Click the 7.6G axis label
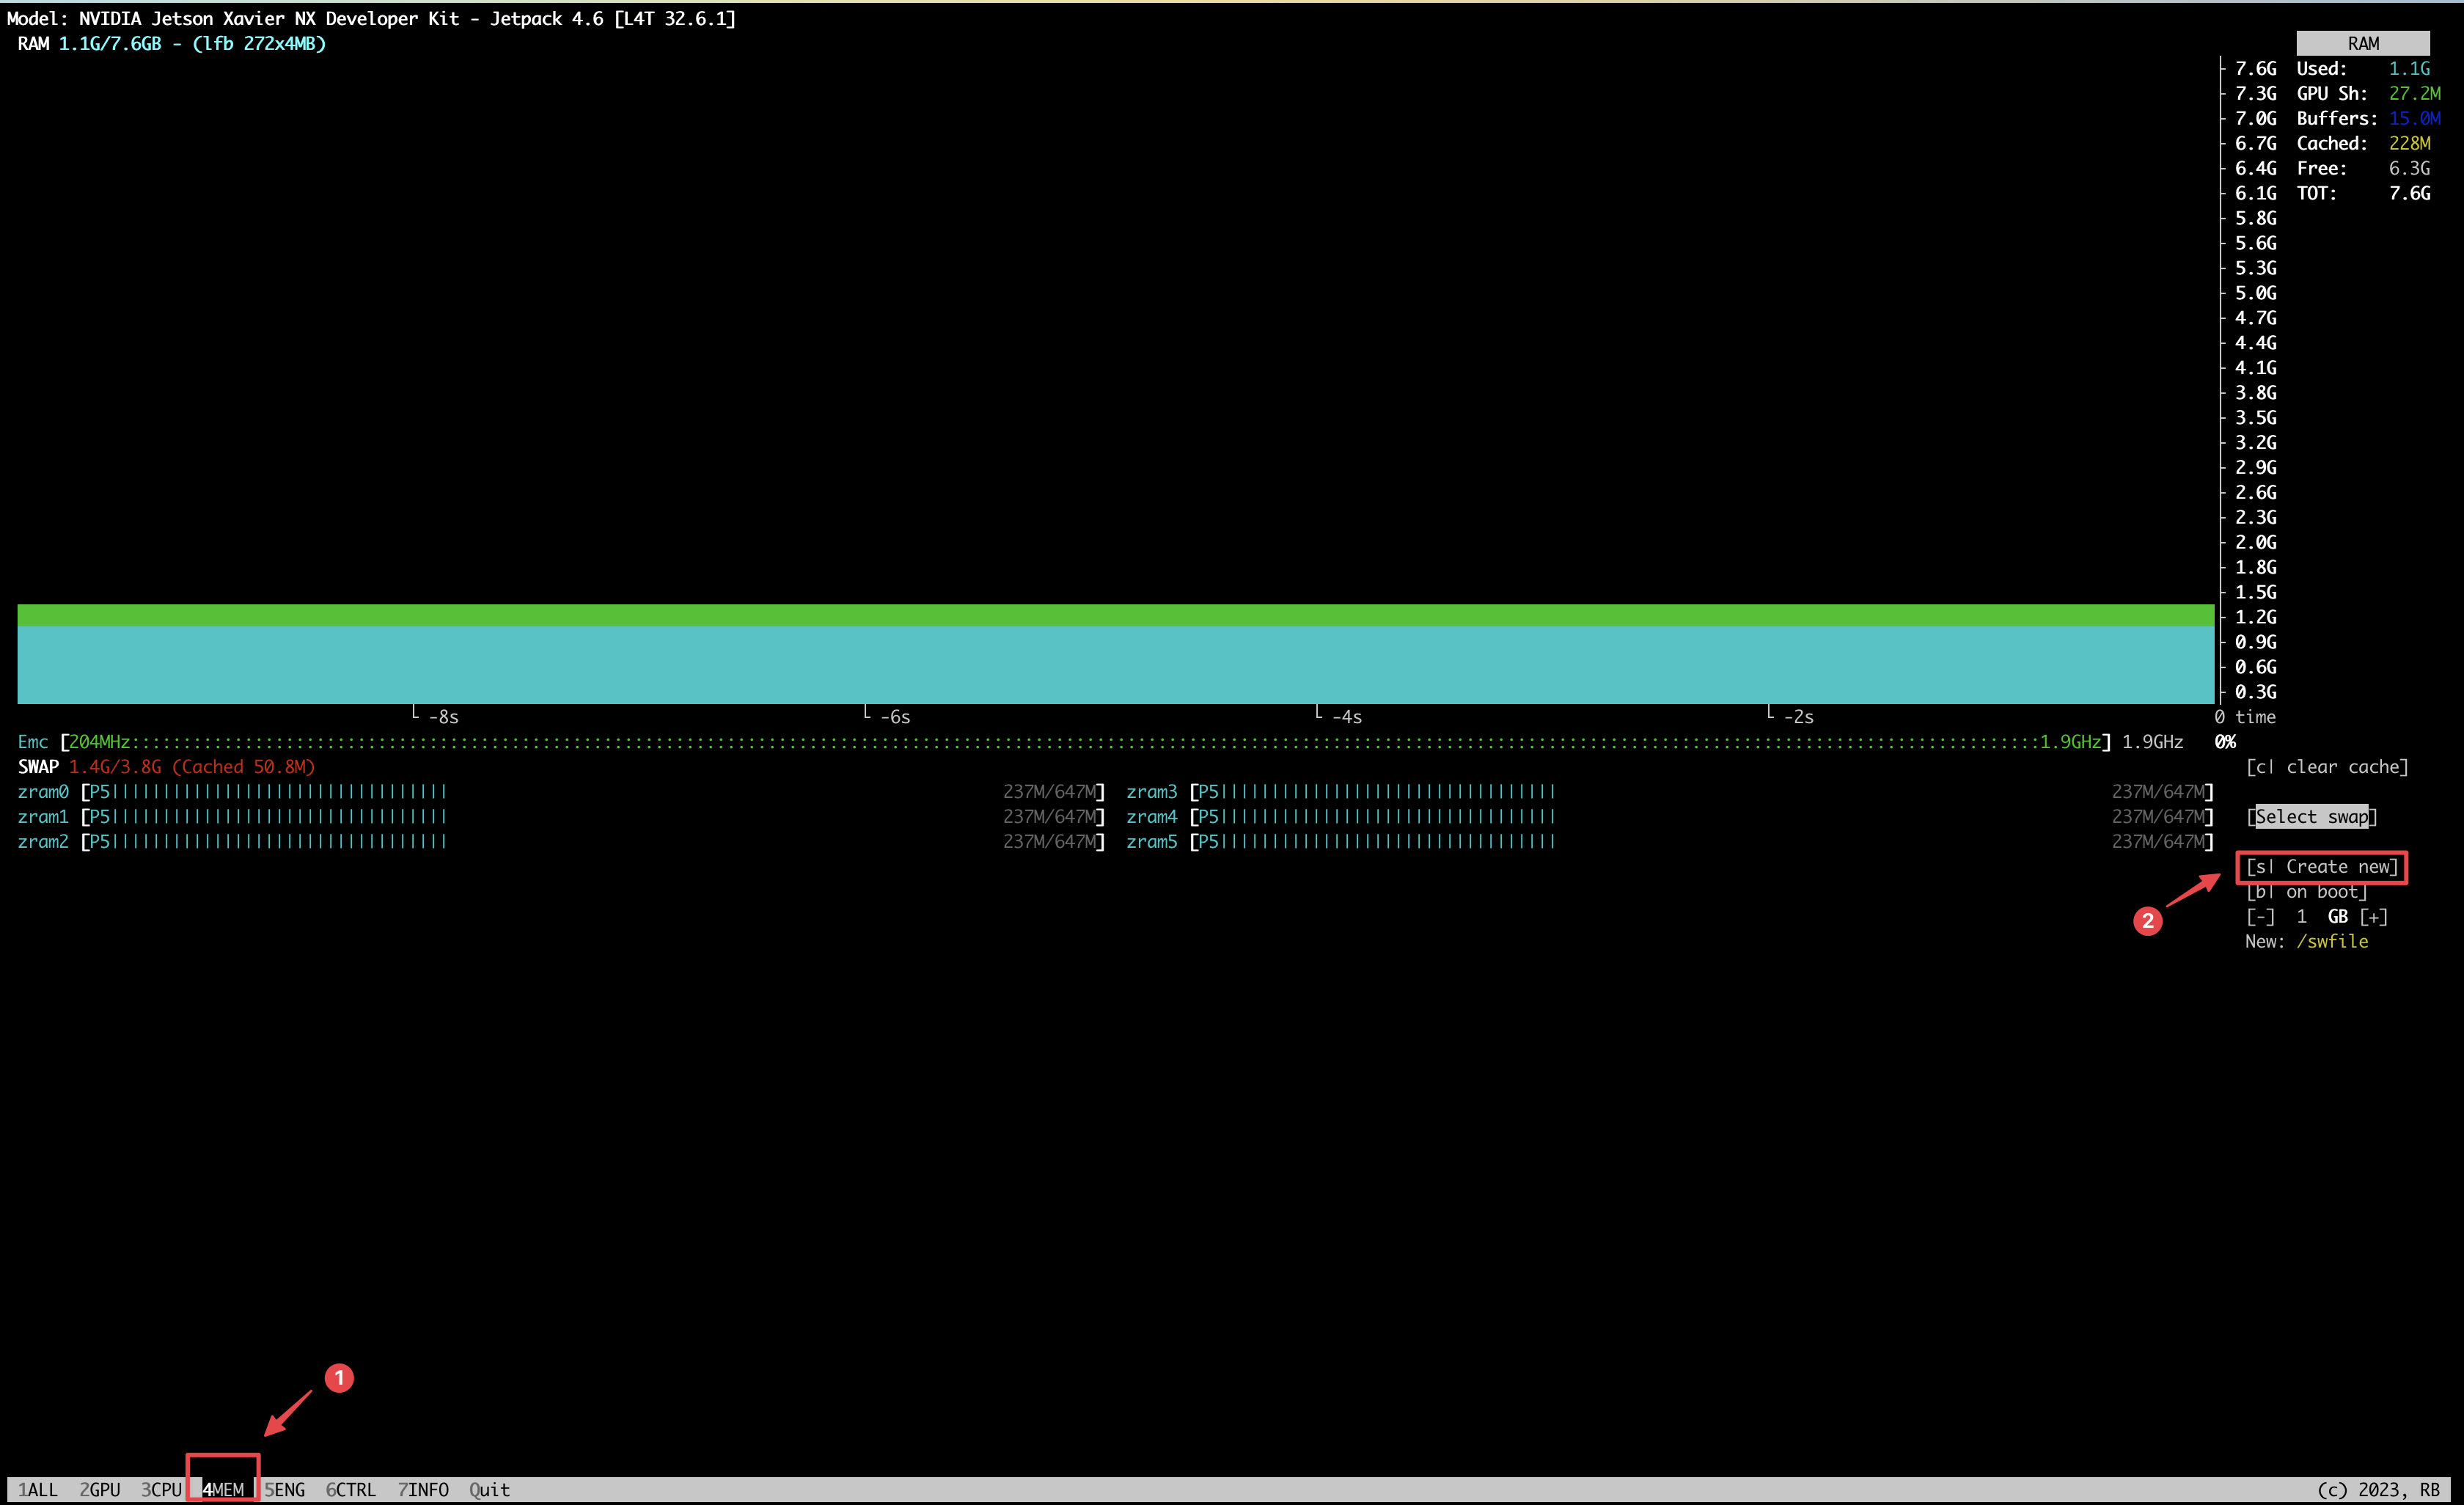This screenshot has height=1505, width=2464. tap(2255, 68)
